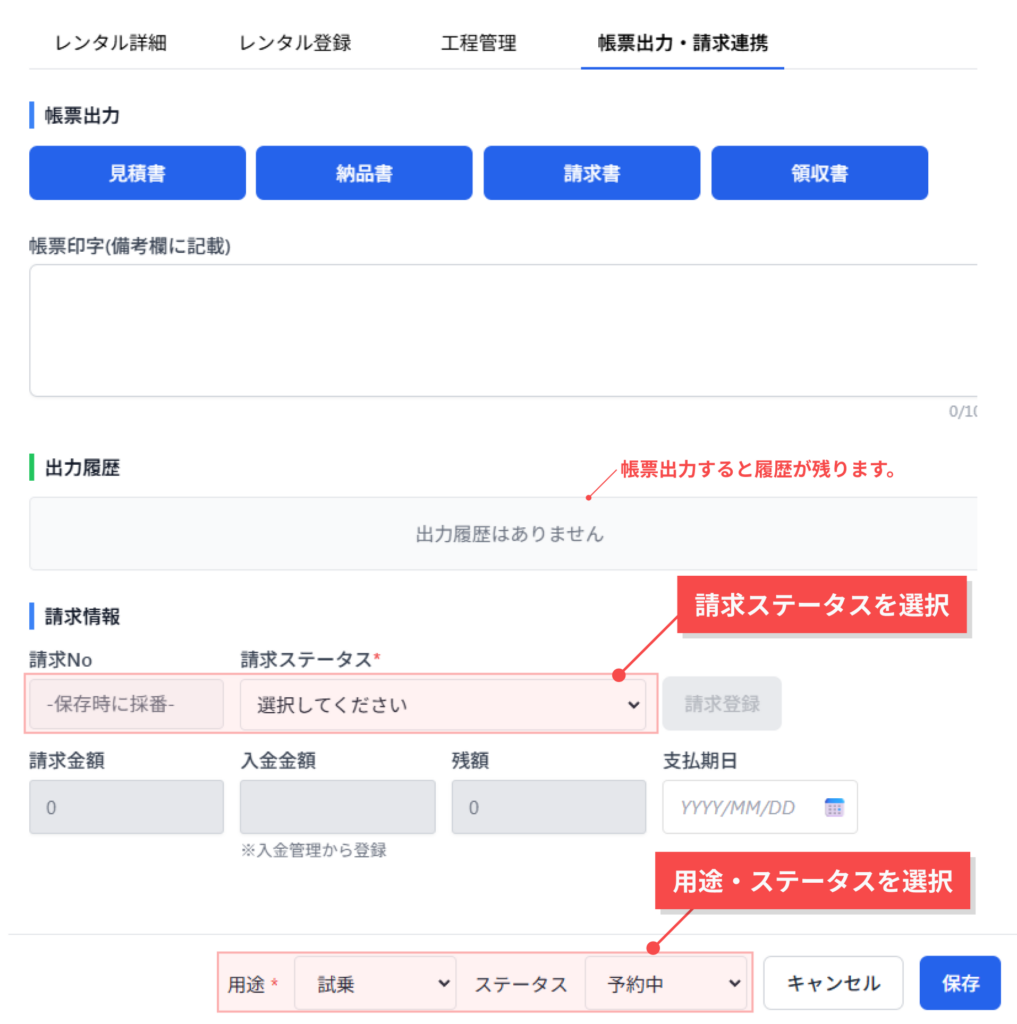Expand the 請求ステータス dropdown

(442, 704)
